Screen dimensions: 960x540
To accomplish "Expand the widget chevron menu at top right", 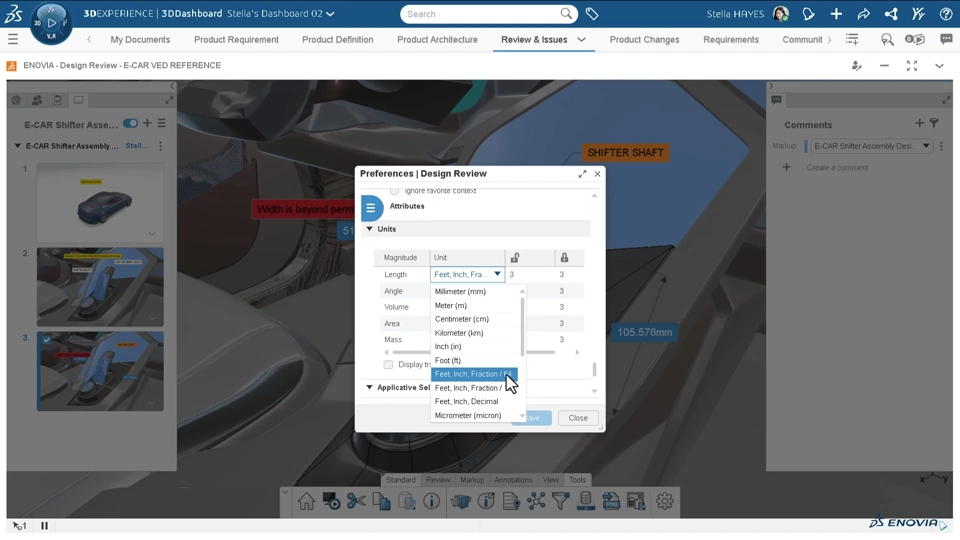I will click(939, 66).
